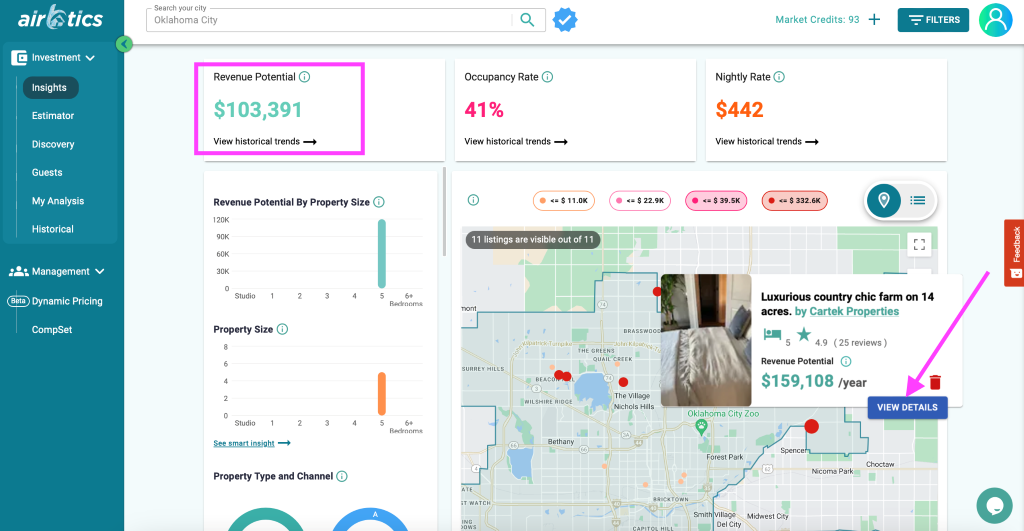
Task: Open Dynamic Pricing beta page
Action: tap(55, 301)
